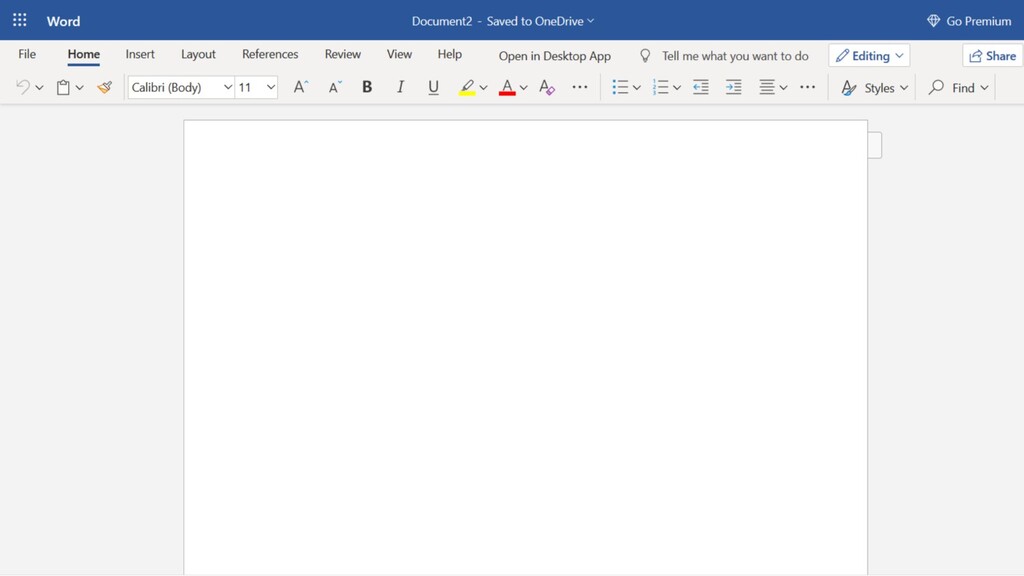Screen dimensions: 1024x576
Task: Expand the paste options arrow
Action: (x=80, y=88)
